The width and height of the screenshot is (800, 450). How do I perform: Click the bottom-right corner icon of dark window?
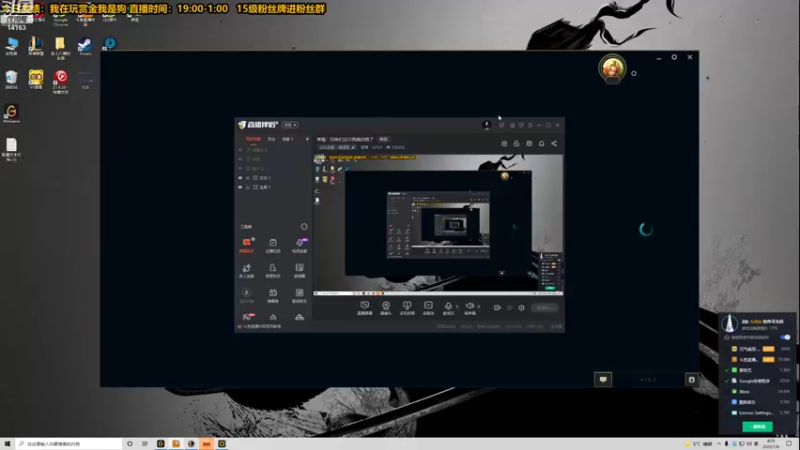[x=691, y=380]
